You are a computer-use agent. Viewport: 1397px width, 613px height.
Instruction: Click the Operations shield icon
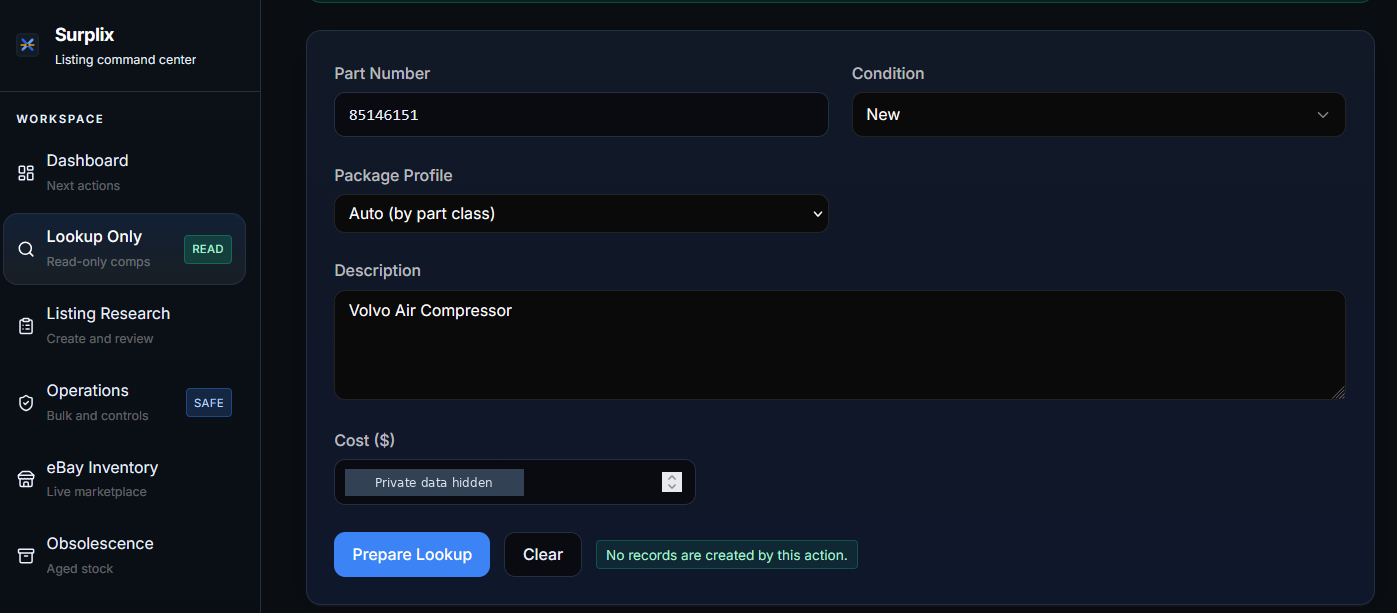point(26,403)
